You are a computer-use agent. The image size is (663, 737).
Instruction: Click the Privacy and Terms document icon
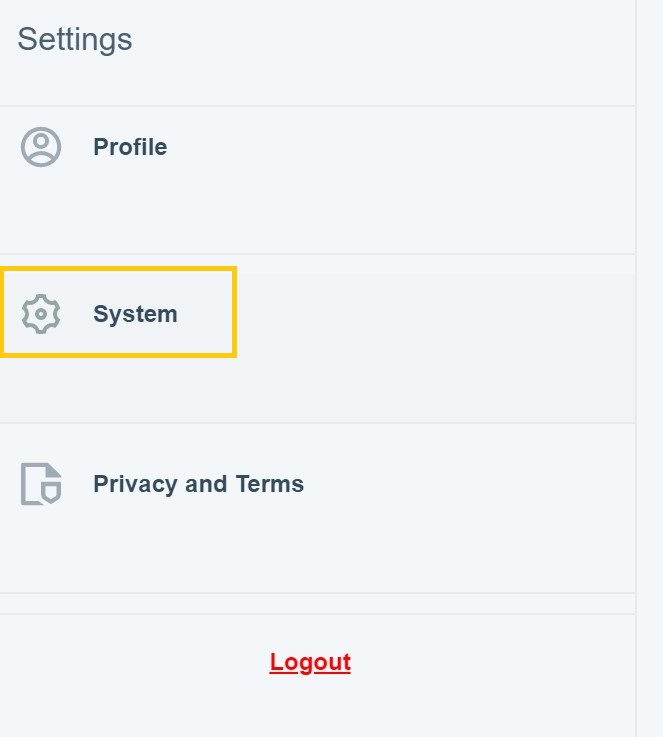coord(41,484)
